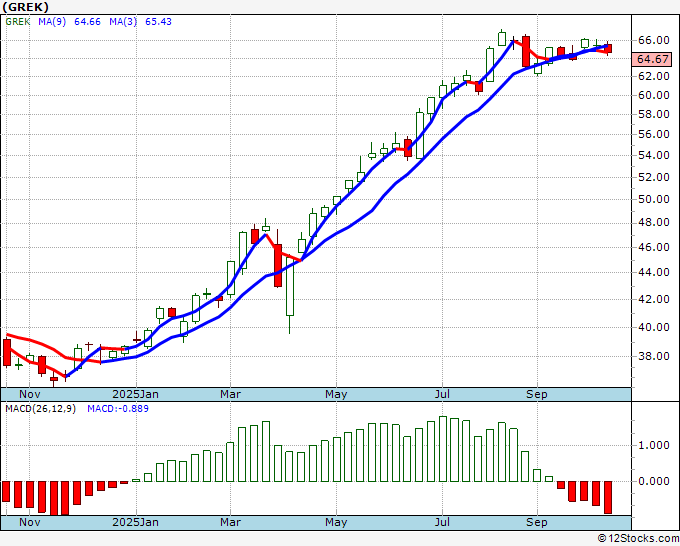Click the 52.00 price axis label

tap(654, 177)
